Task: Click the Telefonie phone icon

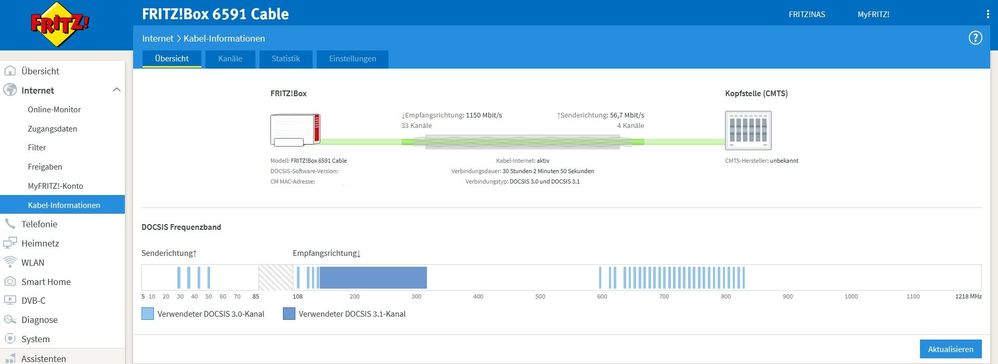Action: coord(10,224)
